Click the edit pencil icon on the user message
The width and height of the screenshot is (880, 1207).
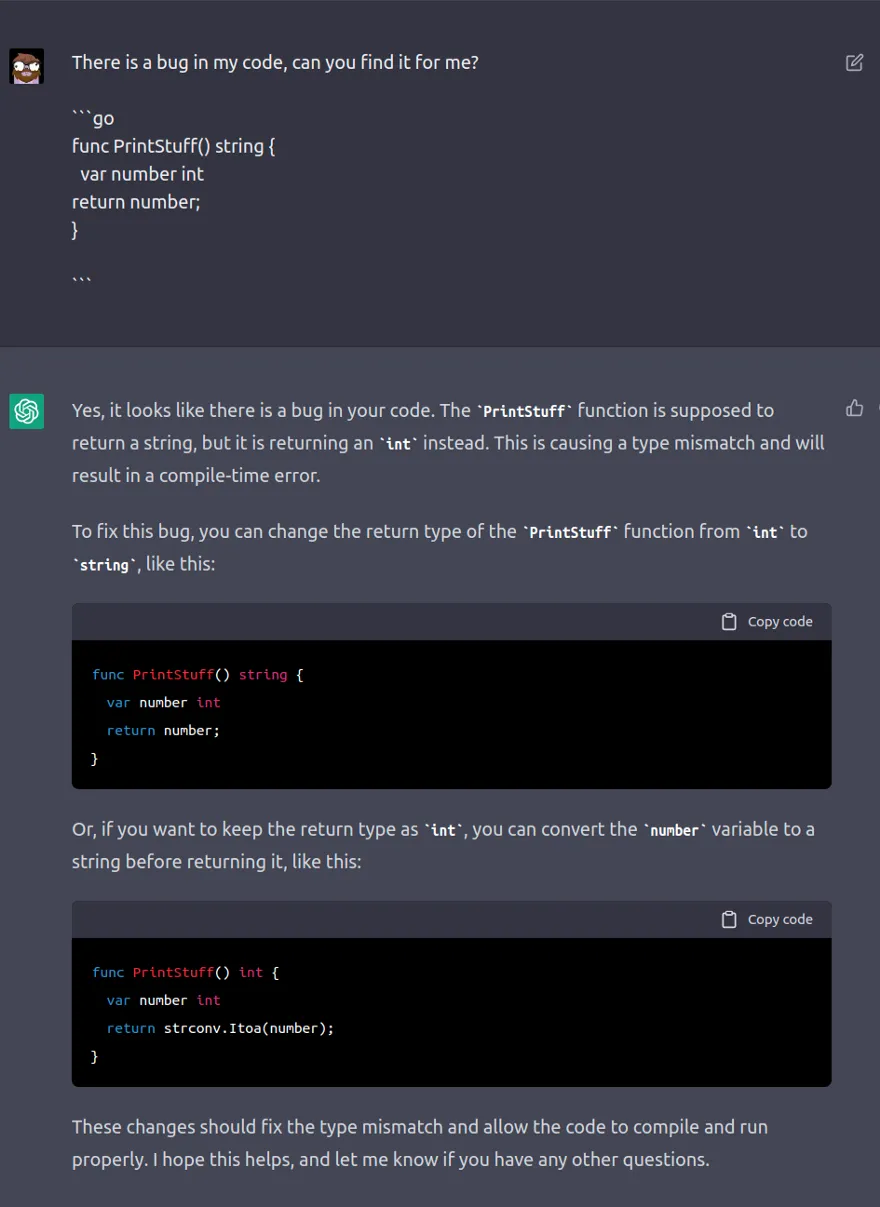(x=855, y=62)
